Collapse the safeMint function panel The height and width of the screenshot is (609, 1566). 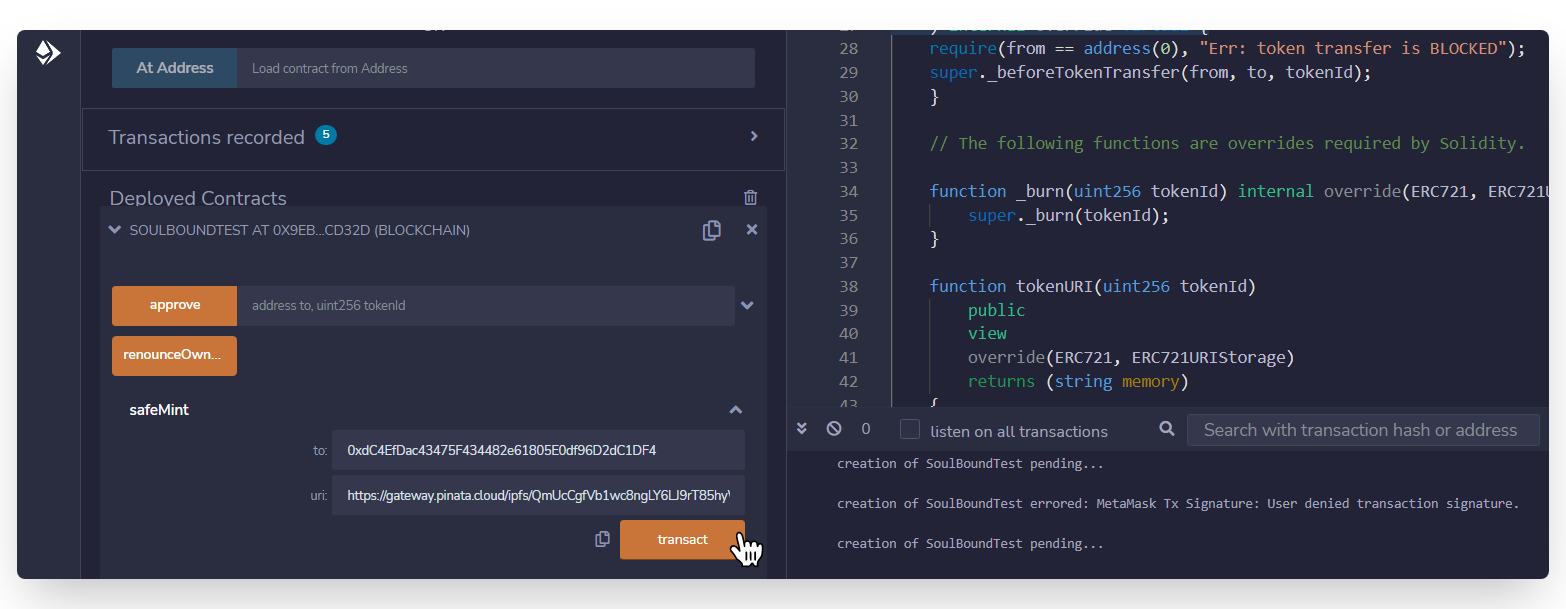(x=735, y=410)
